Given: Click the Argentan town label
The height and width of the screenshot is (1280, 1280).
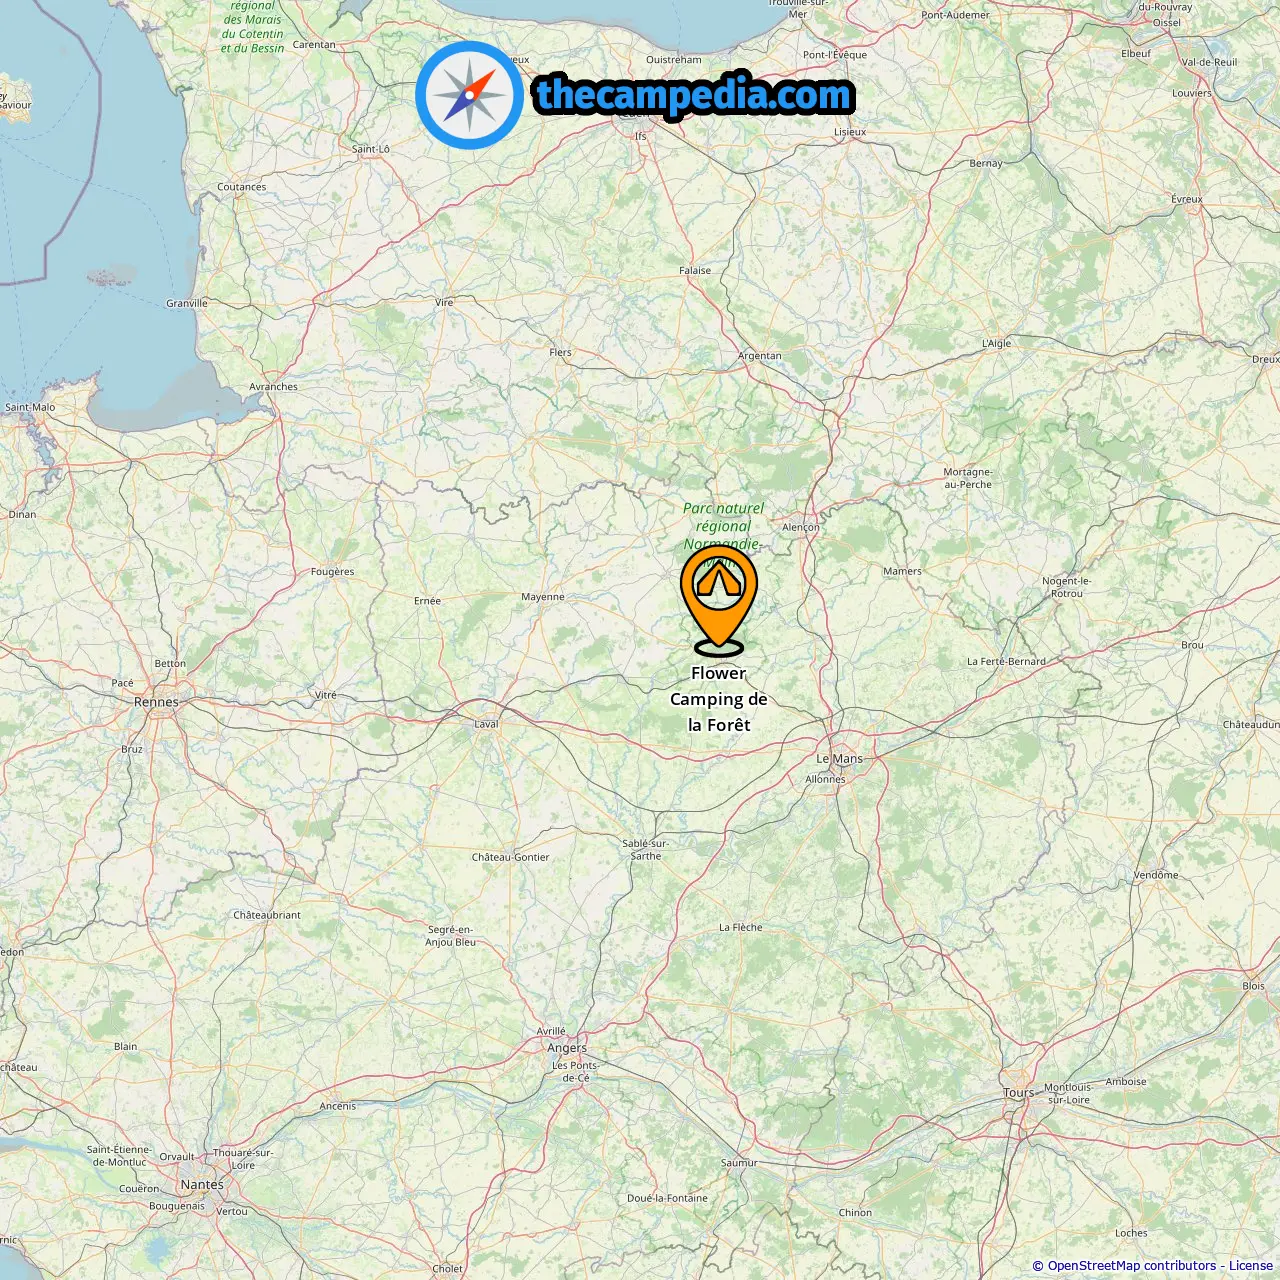Looking at the screenshot, I should tap(760, 356).
